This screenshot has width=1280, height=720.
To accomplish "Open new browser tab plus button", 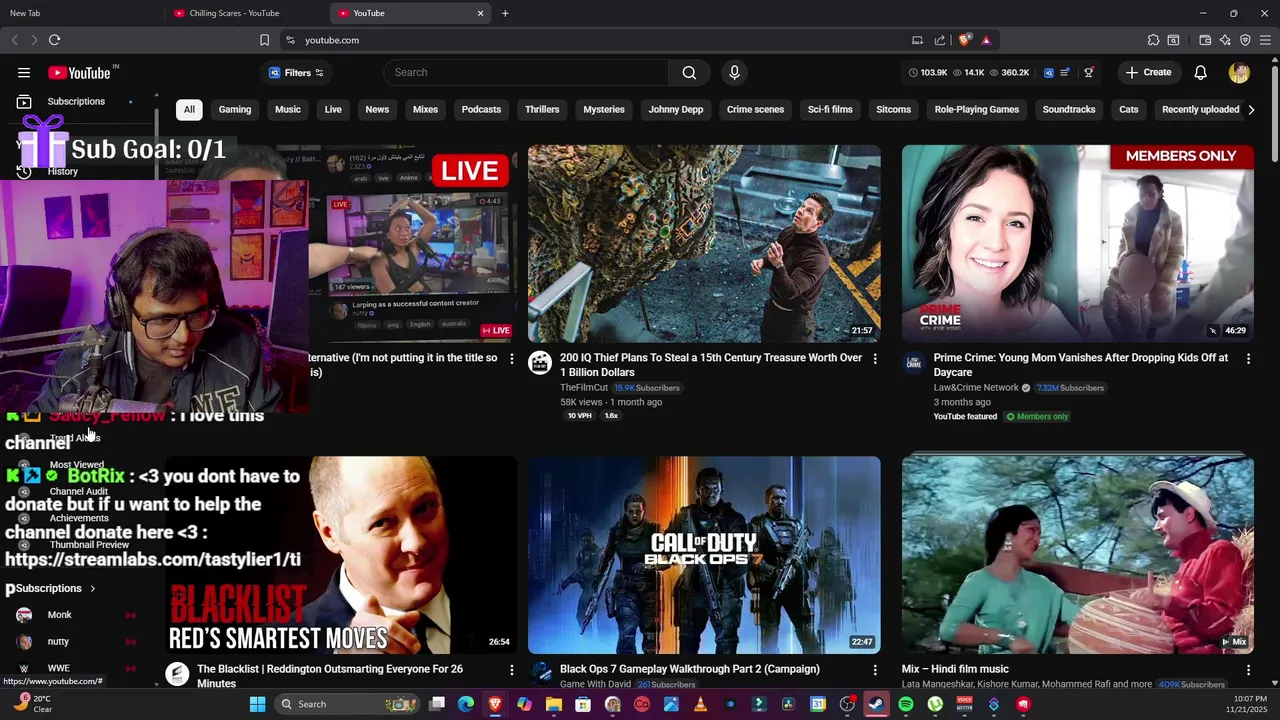I will [505, 13].
